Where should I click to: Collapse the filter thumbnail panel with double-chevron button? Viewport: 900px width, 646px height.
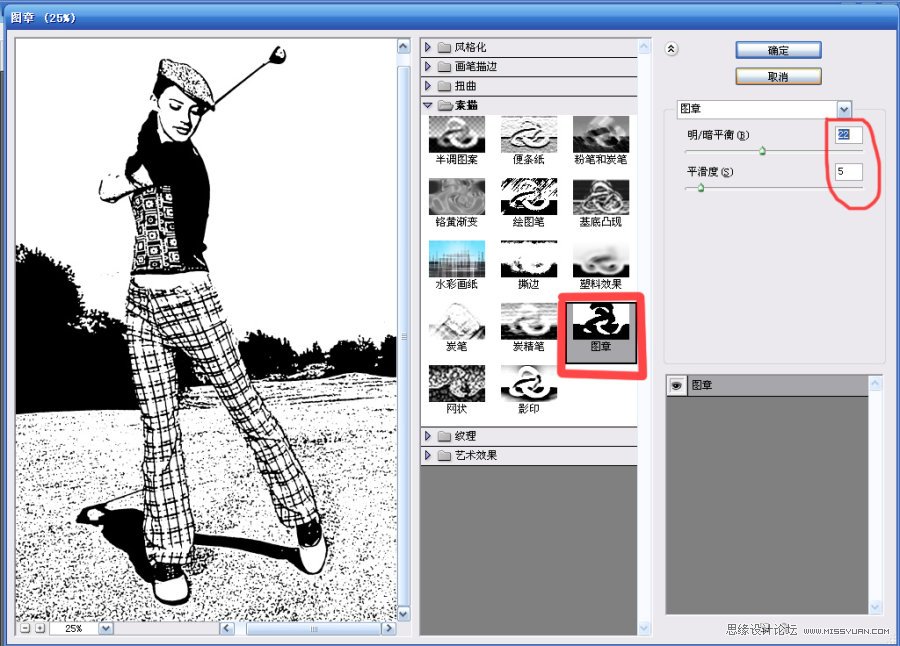(672, 48)
